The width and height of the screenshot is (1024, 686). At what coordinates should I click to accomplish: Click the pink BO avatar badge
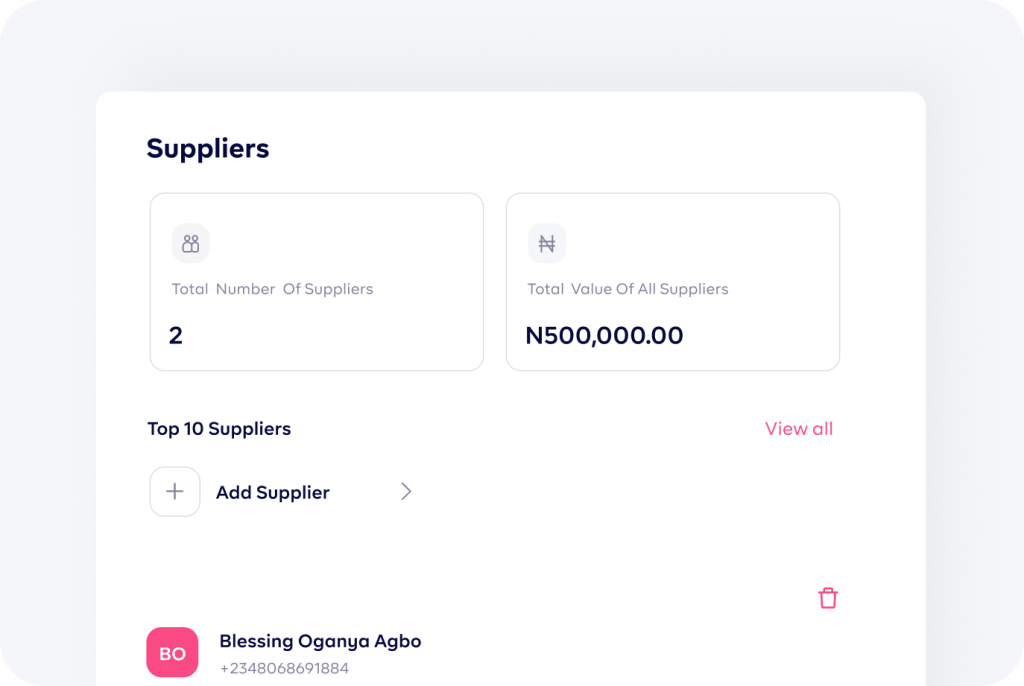172,653
